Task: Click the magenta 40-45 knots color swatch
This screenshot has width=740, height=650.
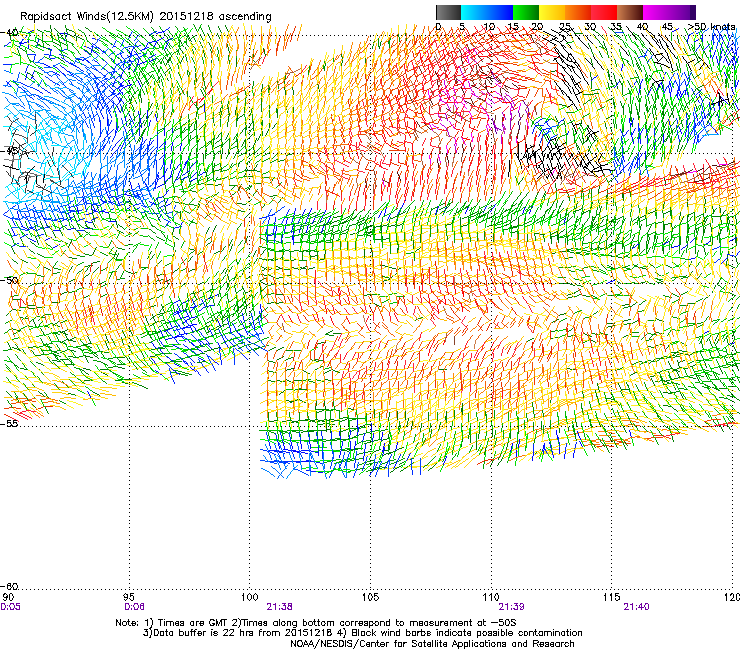Action: coord(656,12)
